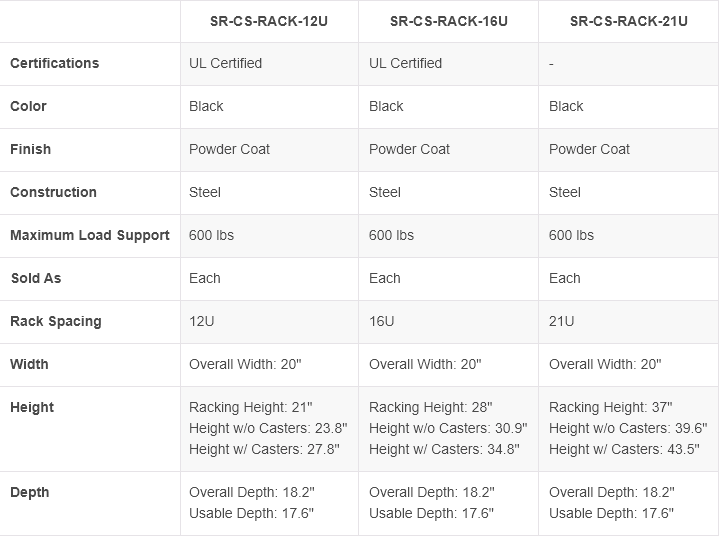Click Racking Height: 37" cell text
Image resolution: width=719 pixels, height=536 pixels.
pos(610,407)
